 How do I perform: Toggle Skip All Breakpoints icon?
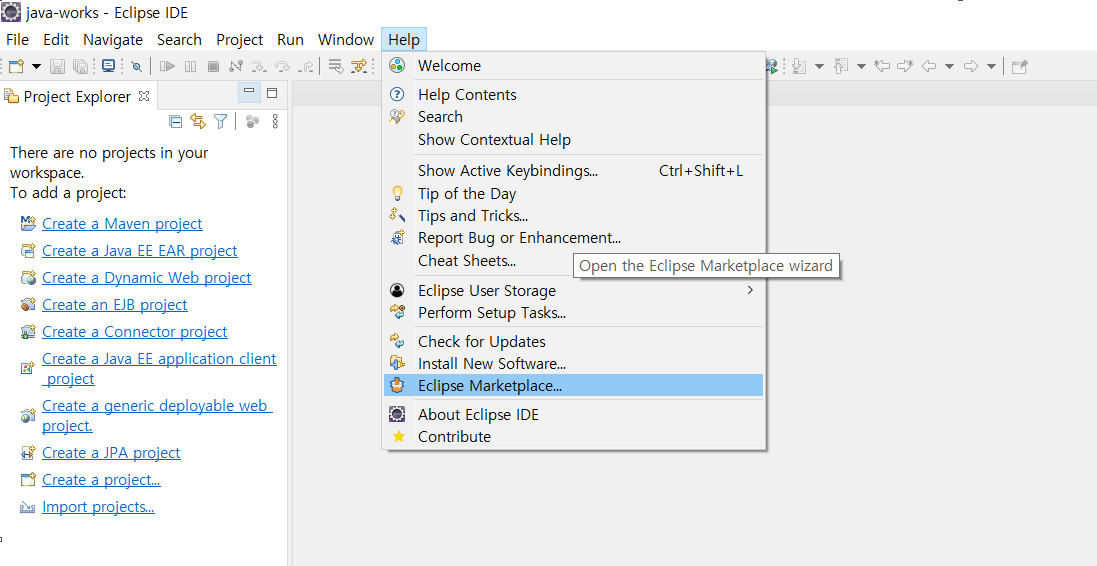click(136, 66)
